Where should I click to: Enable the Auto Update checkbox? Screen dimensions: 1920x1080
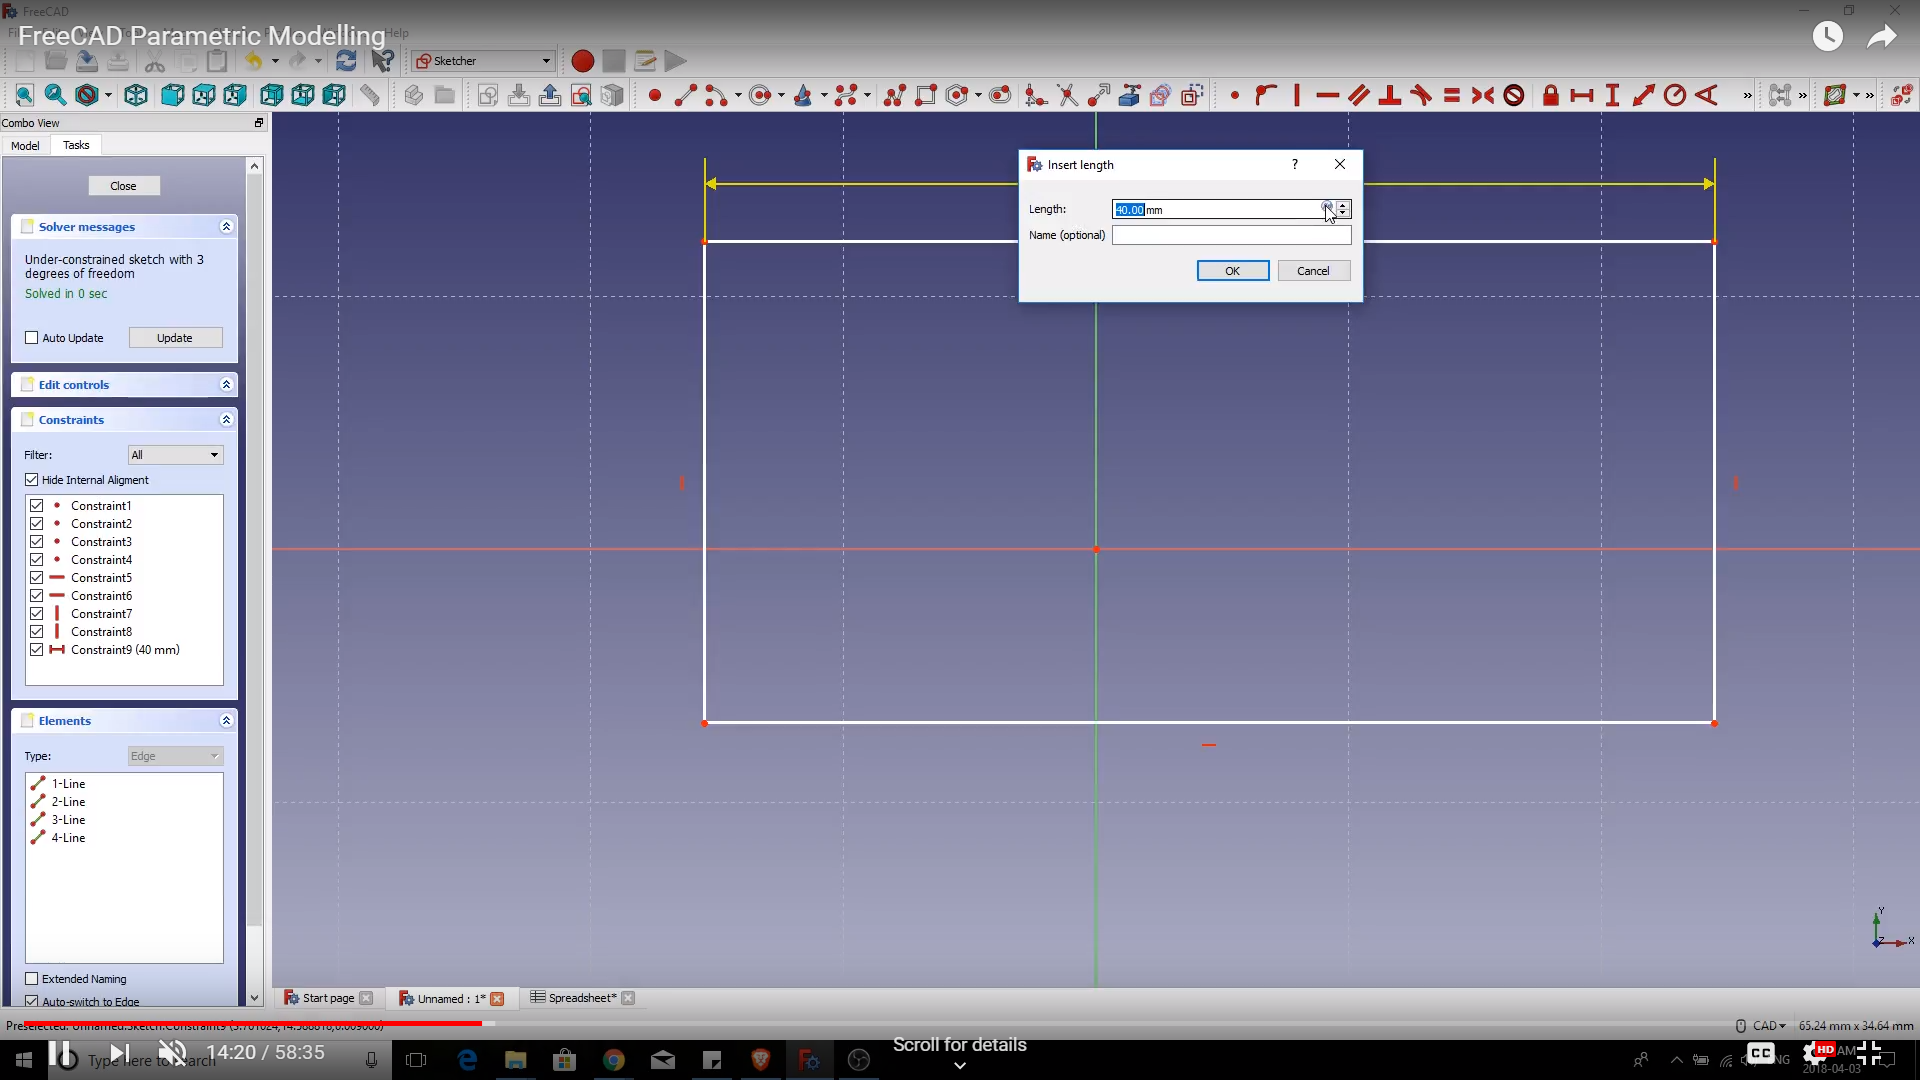(x=32, y=338)
